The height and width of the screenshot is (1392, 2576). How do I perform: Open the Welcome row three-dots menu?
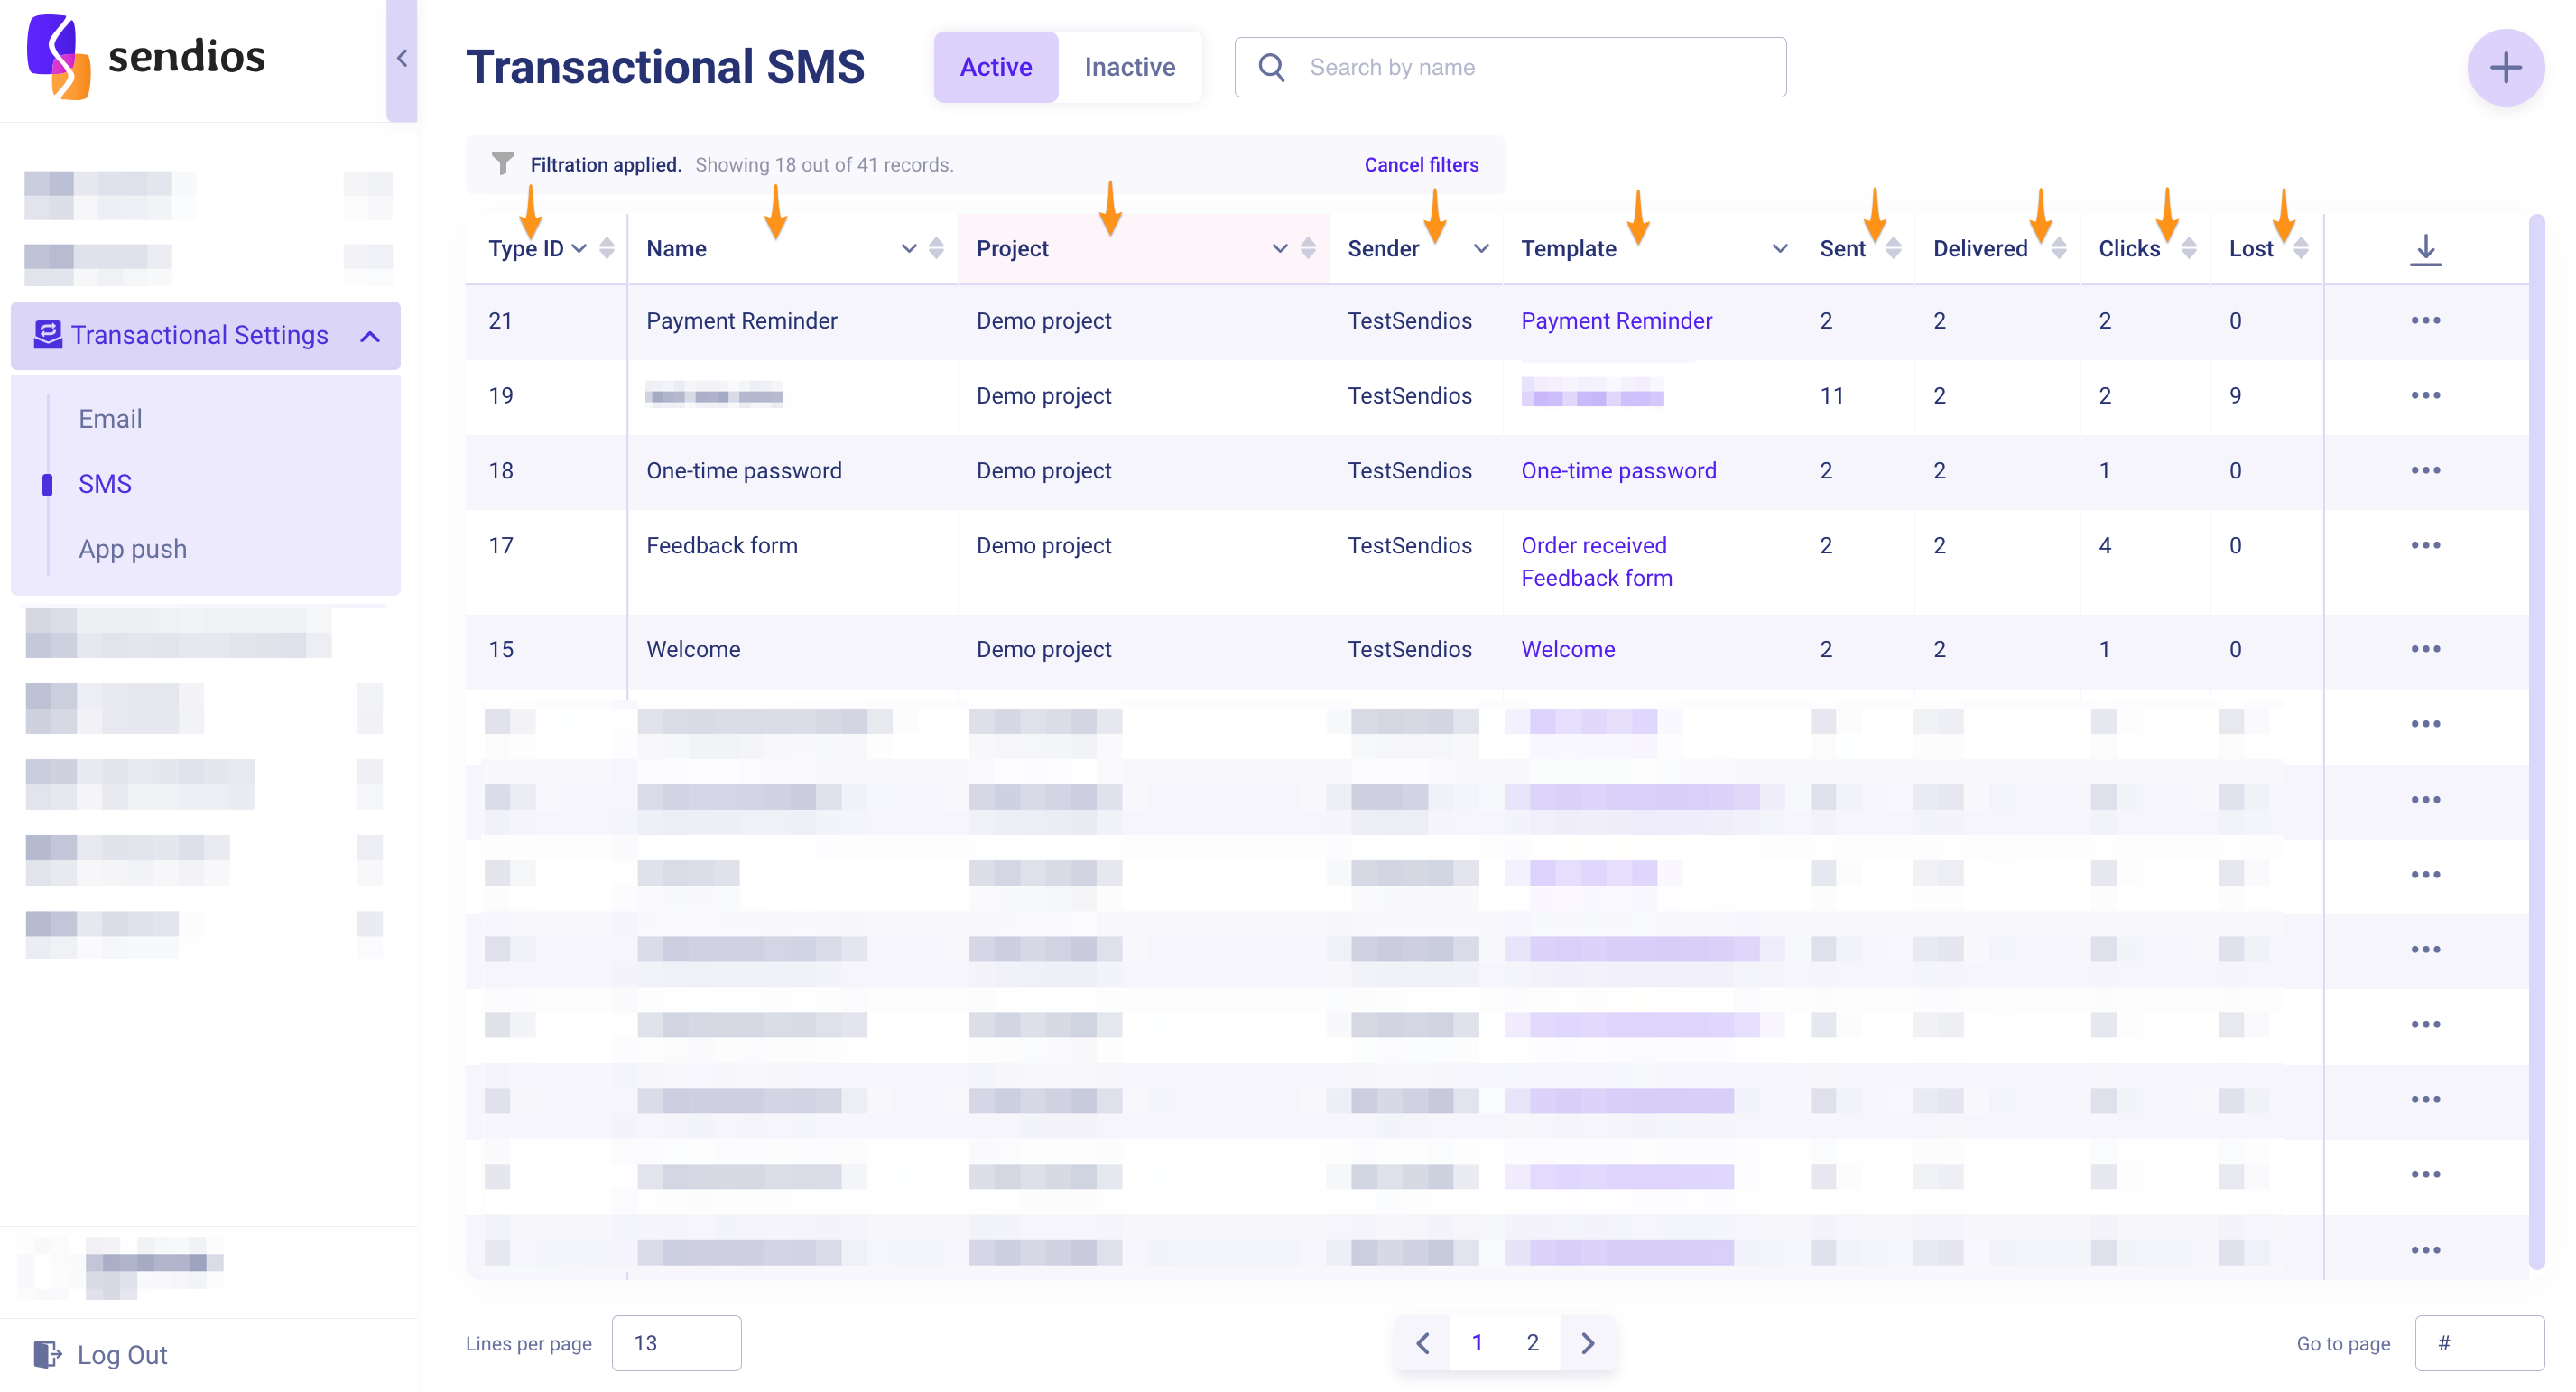tap(2424, 649)
